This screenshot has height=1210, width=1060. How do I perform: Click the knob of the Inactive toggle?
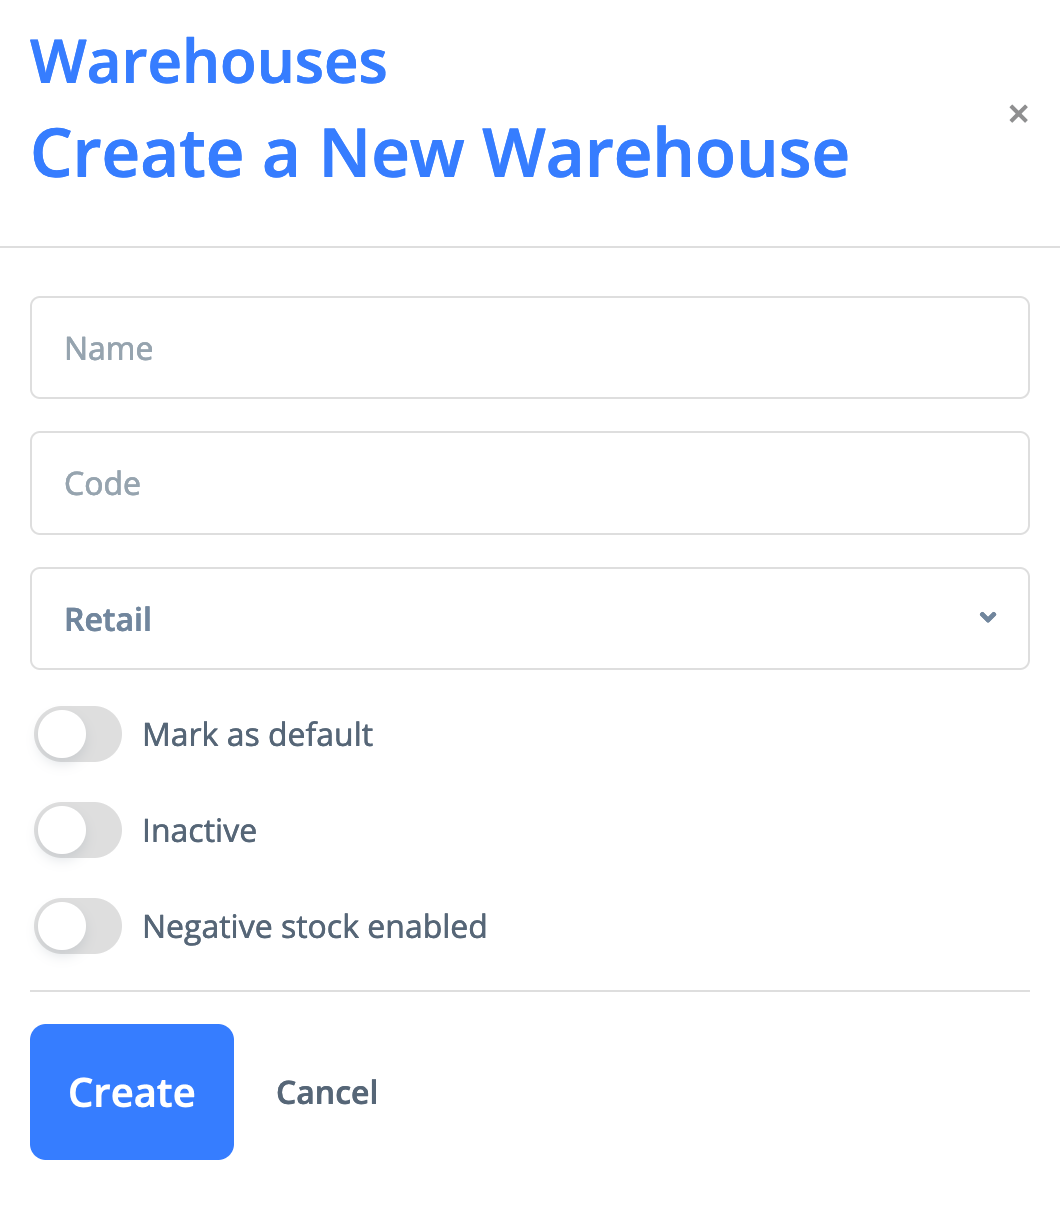(62, 831)
